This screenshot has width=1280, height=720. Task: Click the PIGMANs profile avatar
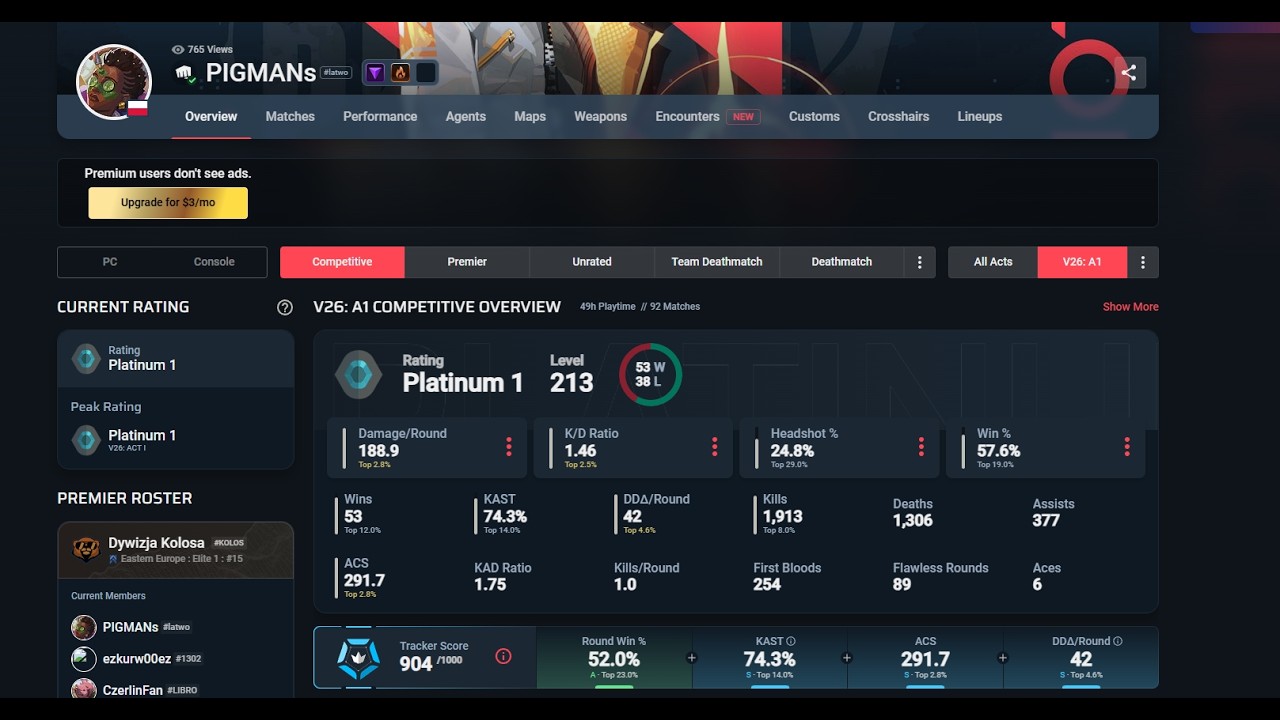tap(114, 82)
